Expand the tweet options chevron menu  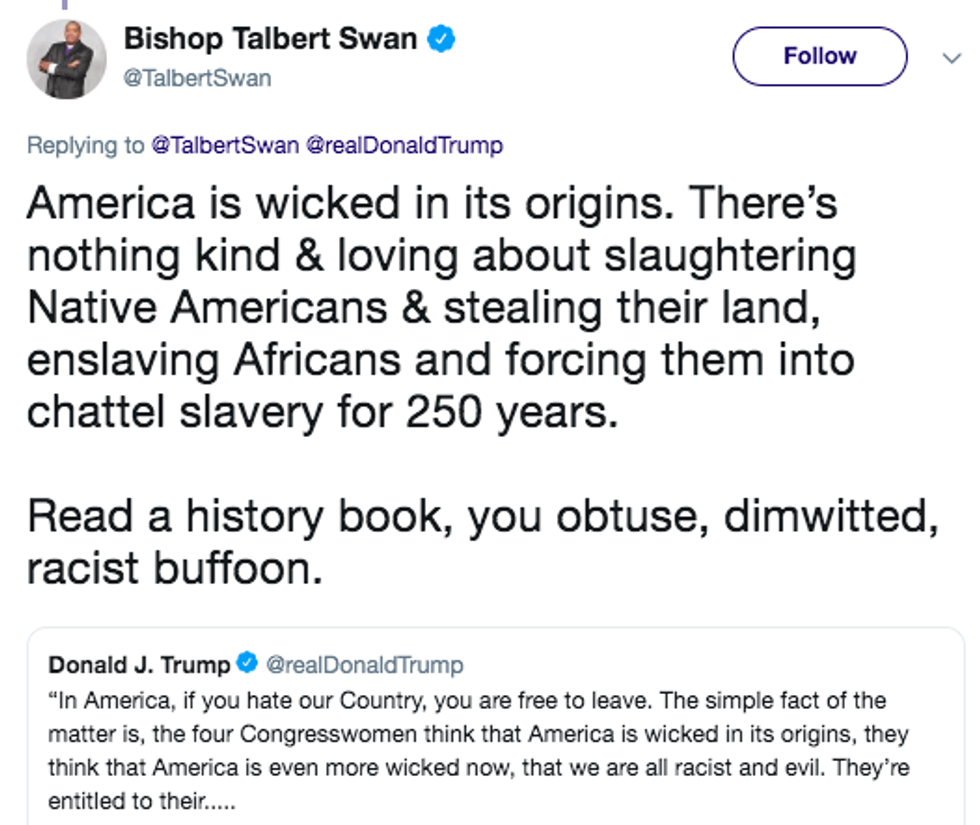click(x=951, y=58)
